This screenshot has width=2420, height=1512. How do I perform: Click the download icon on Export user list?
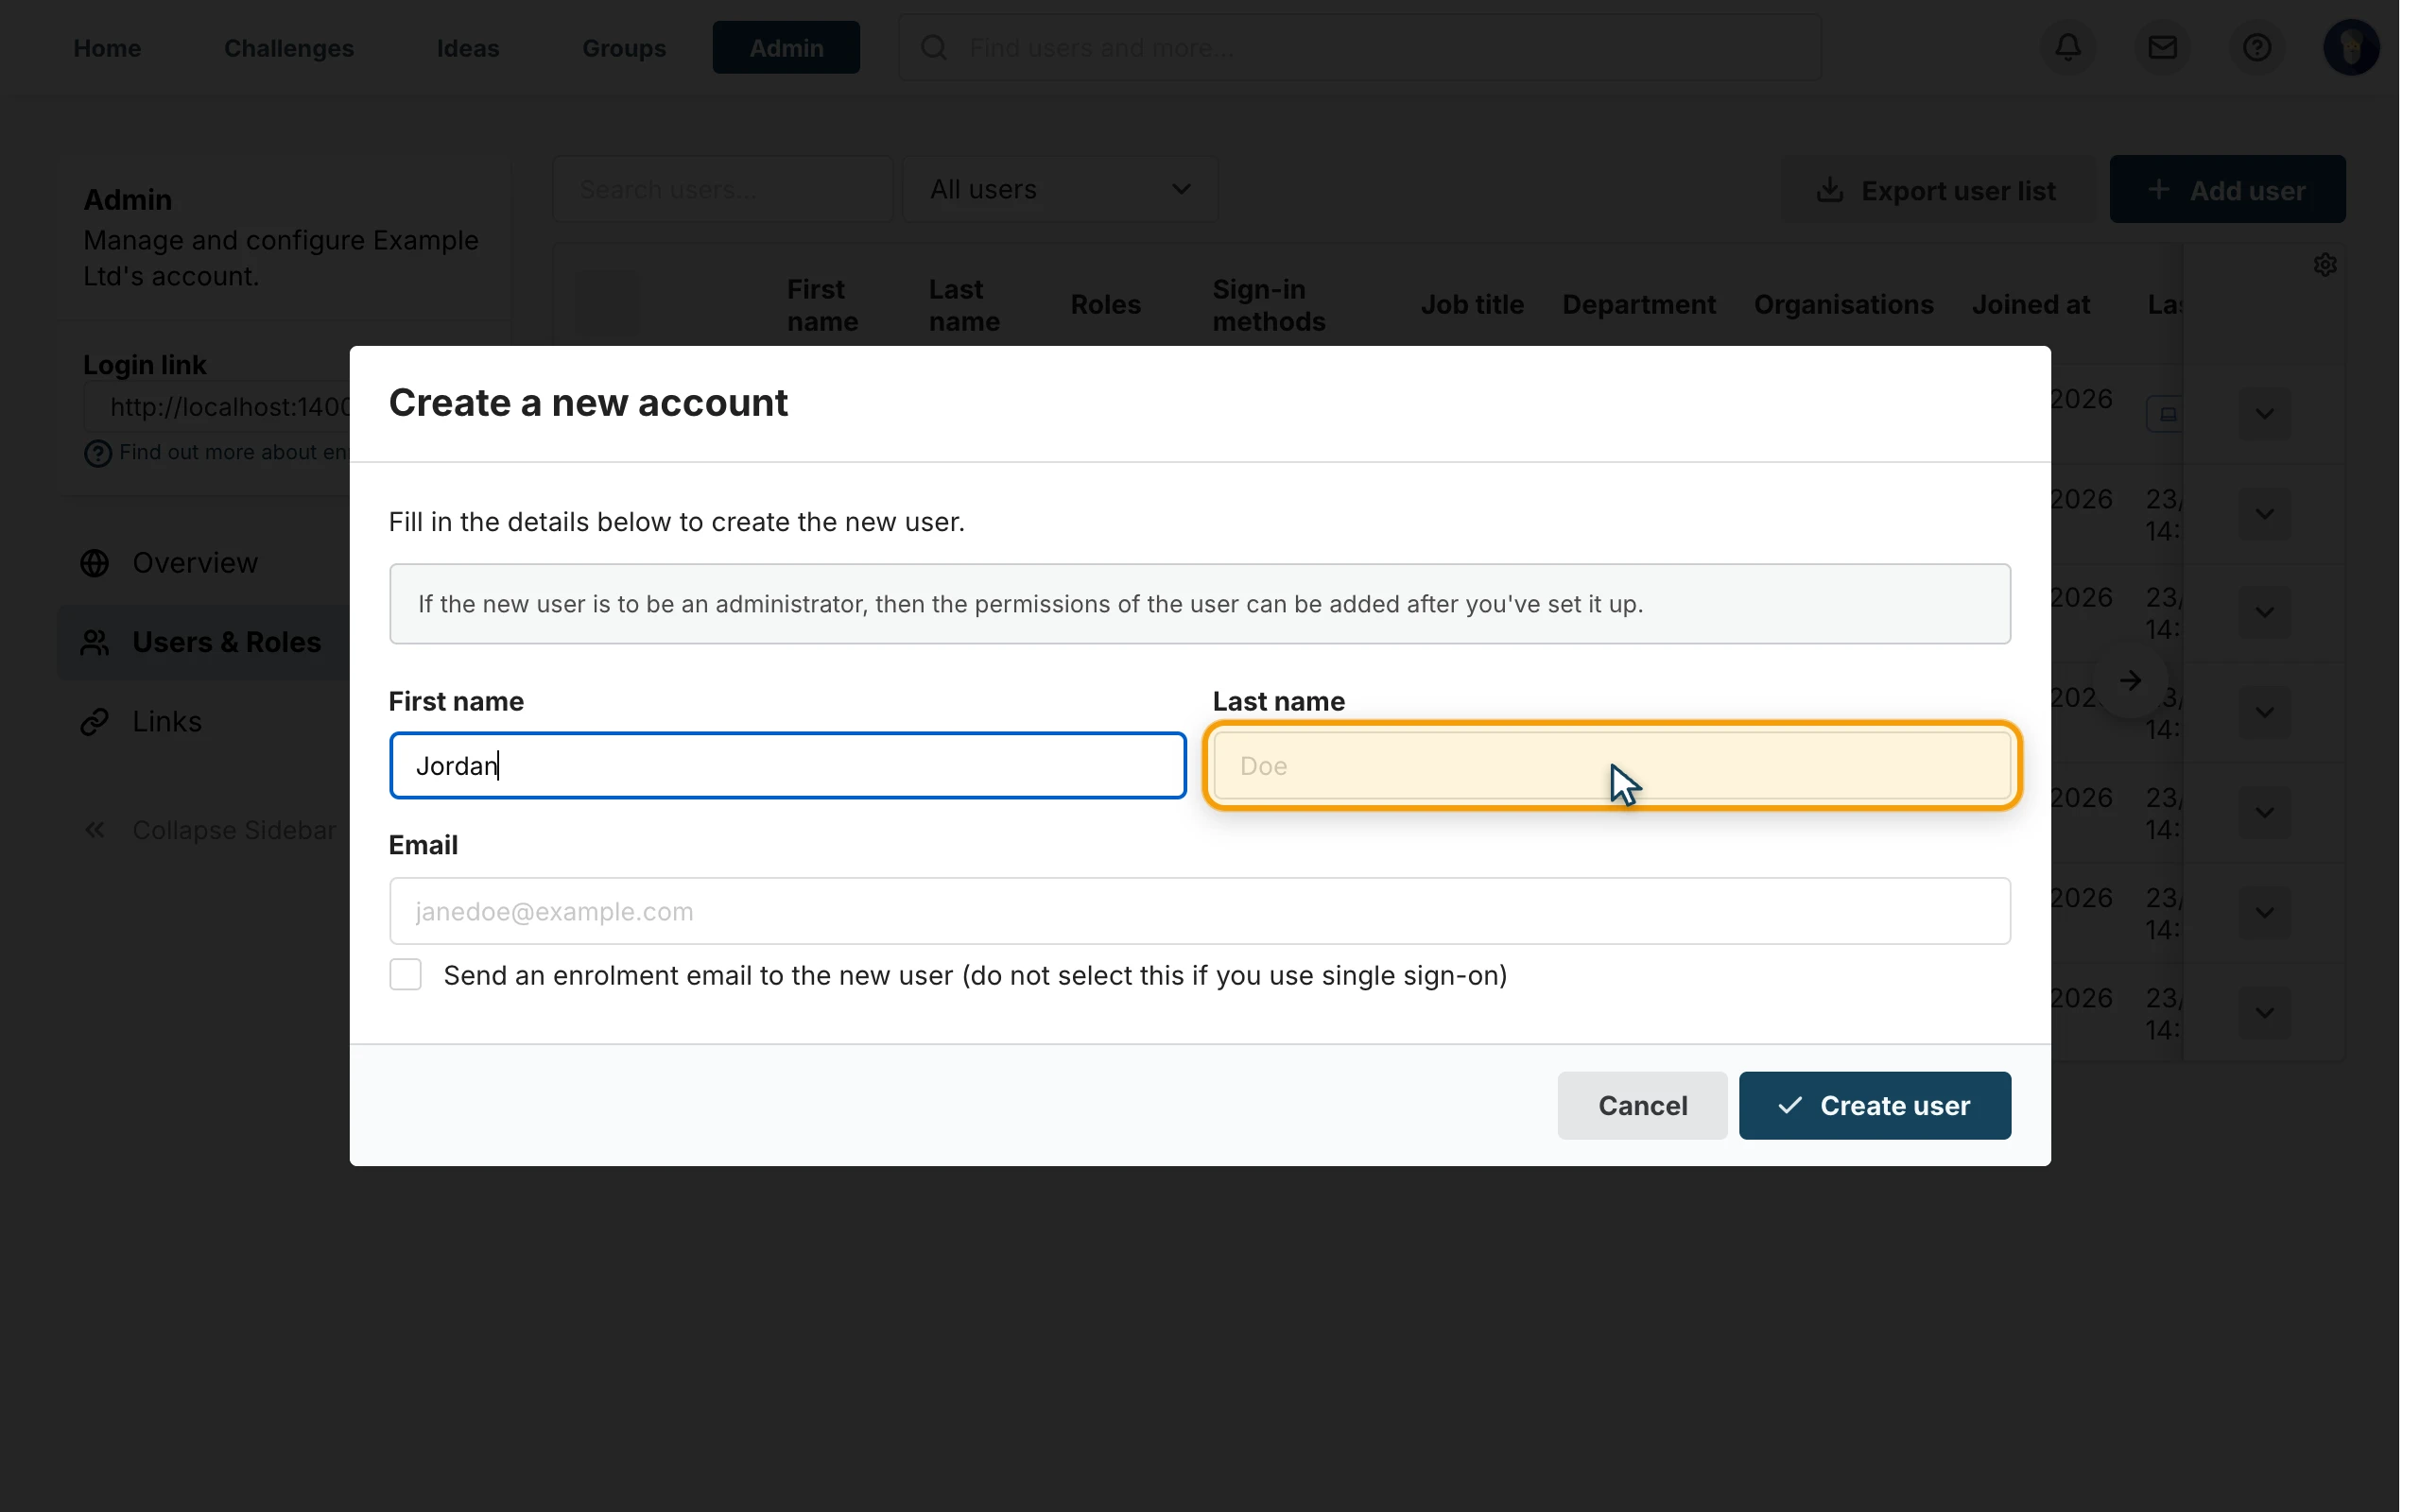1829,190
